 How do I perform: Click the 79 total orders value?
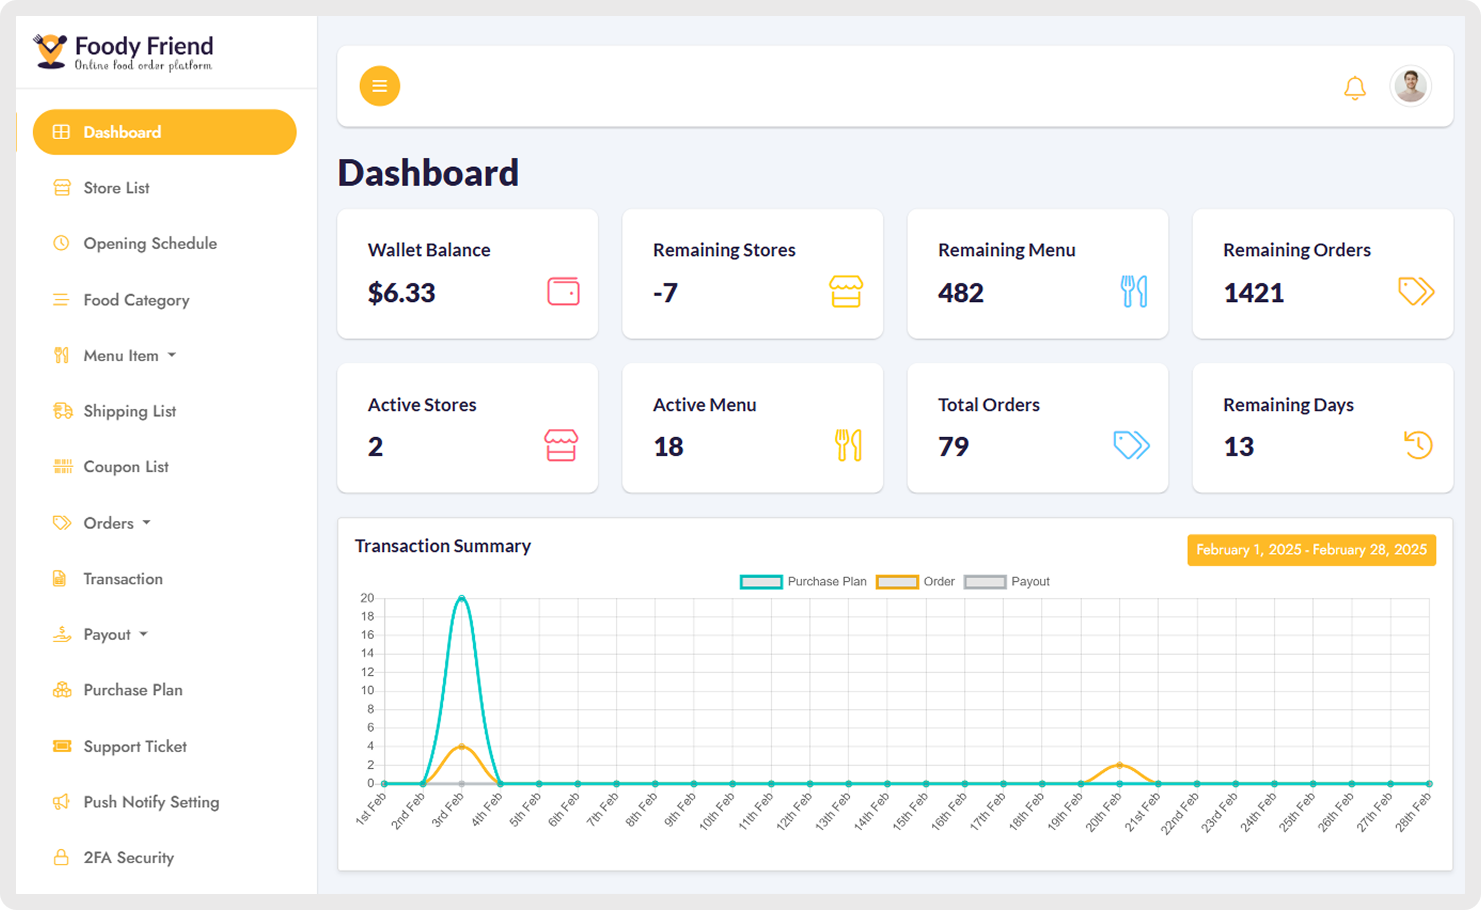pyautogui.click(x=954, y=447)
